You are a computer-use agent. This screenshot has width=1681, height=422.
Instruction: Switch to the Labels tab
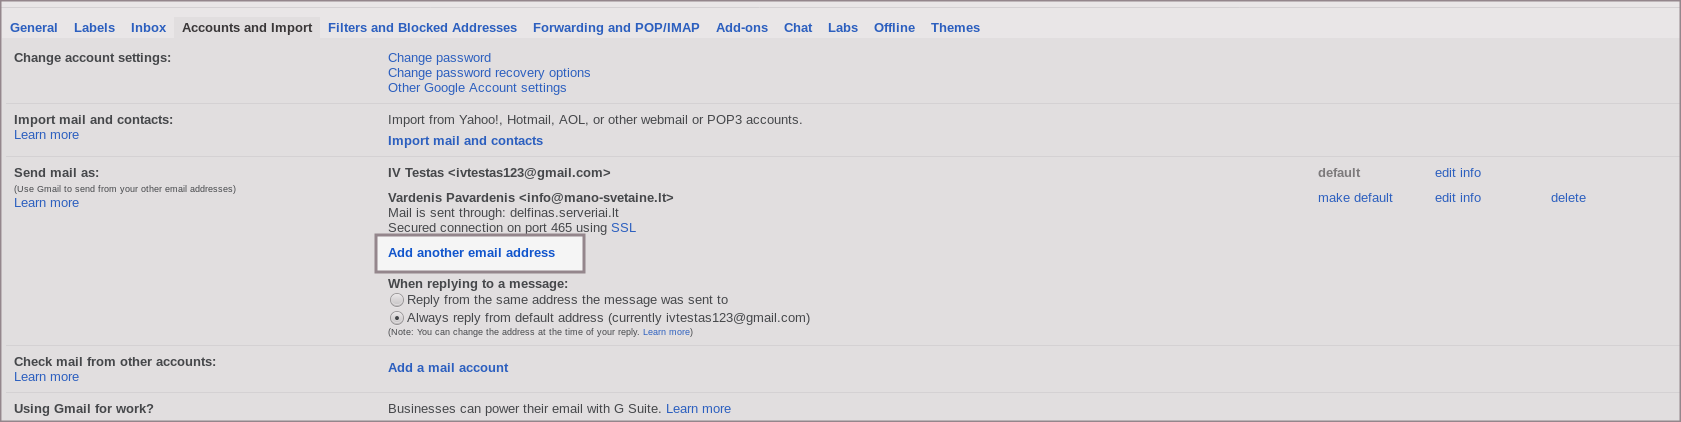coord(94,28)
